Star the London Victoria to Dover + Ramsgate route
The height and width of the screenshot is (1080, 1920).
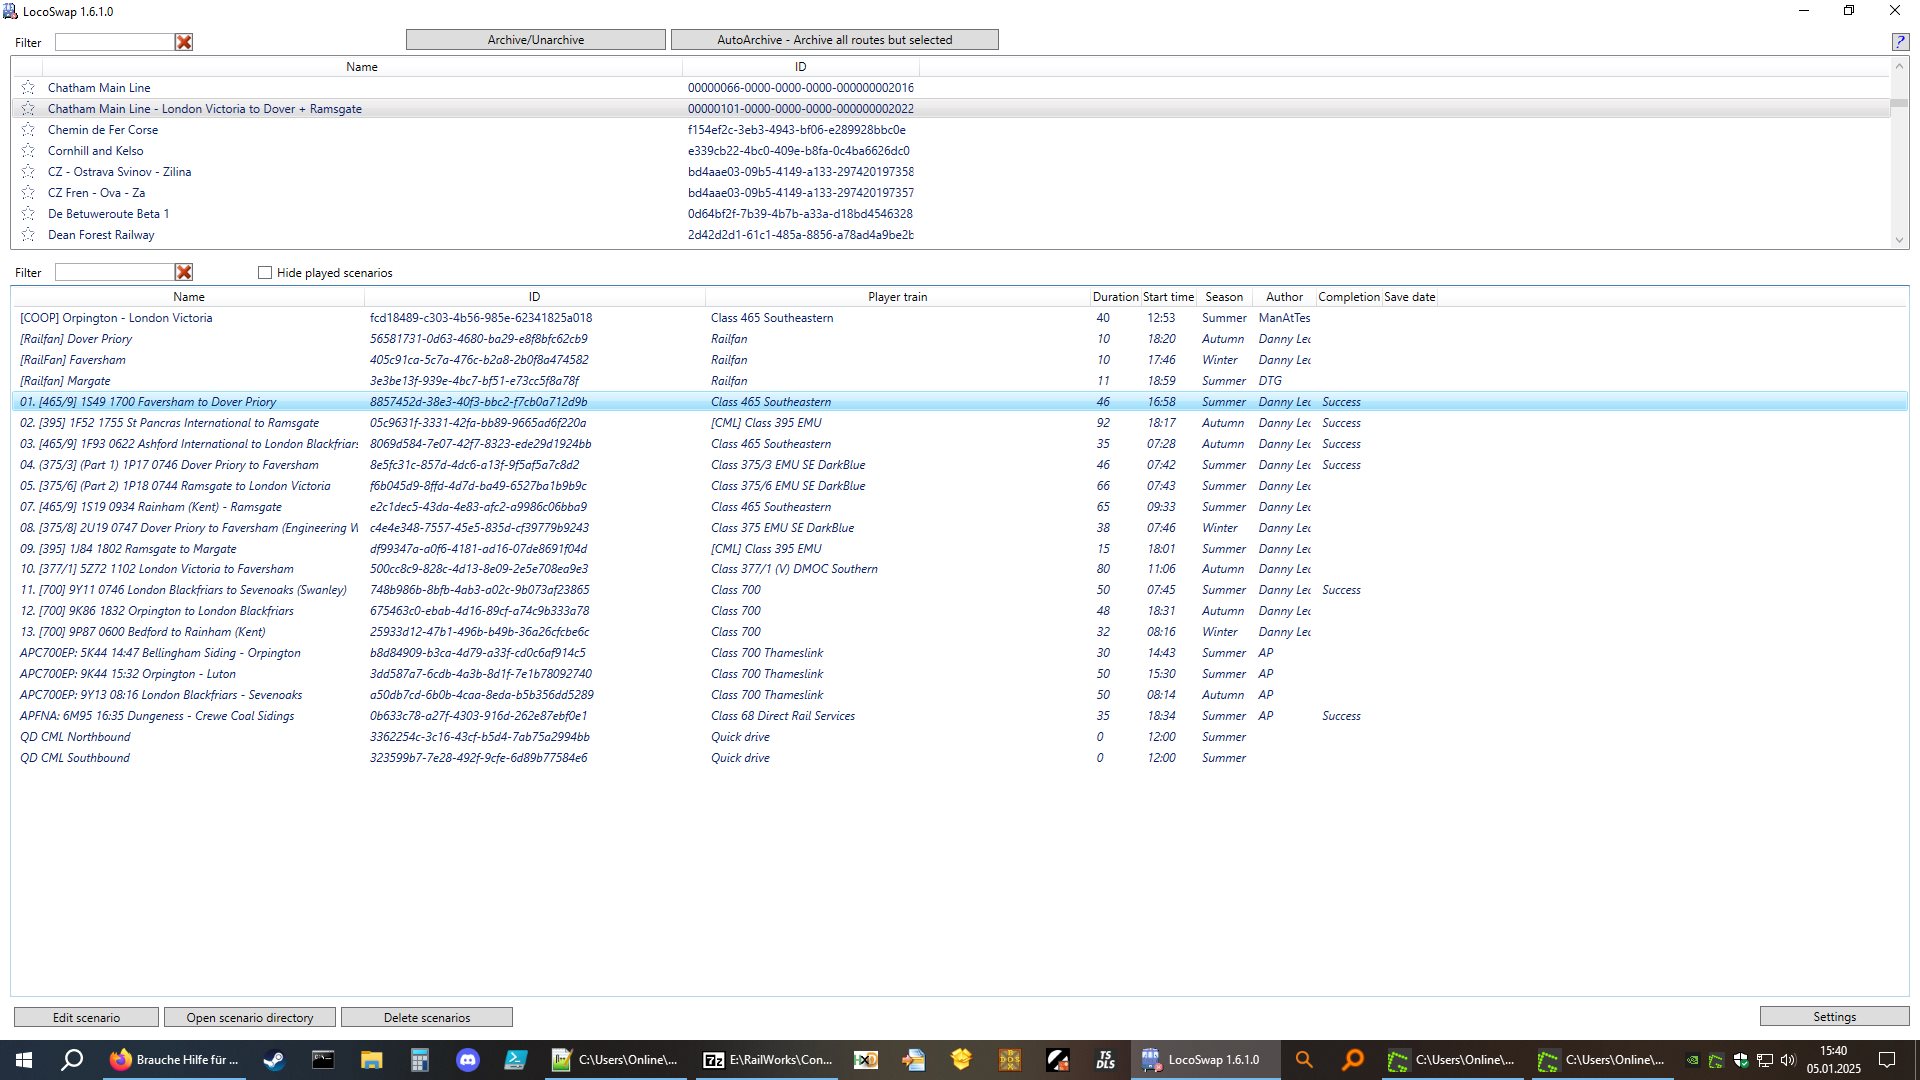[28, 109]
